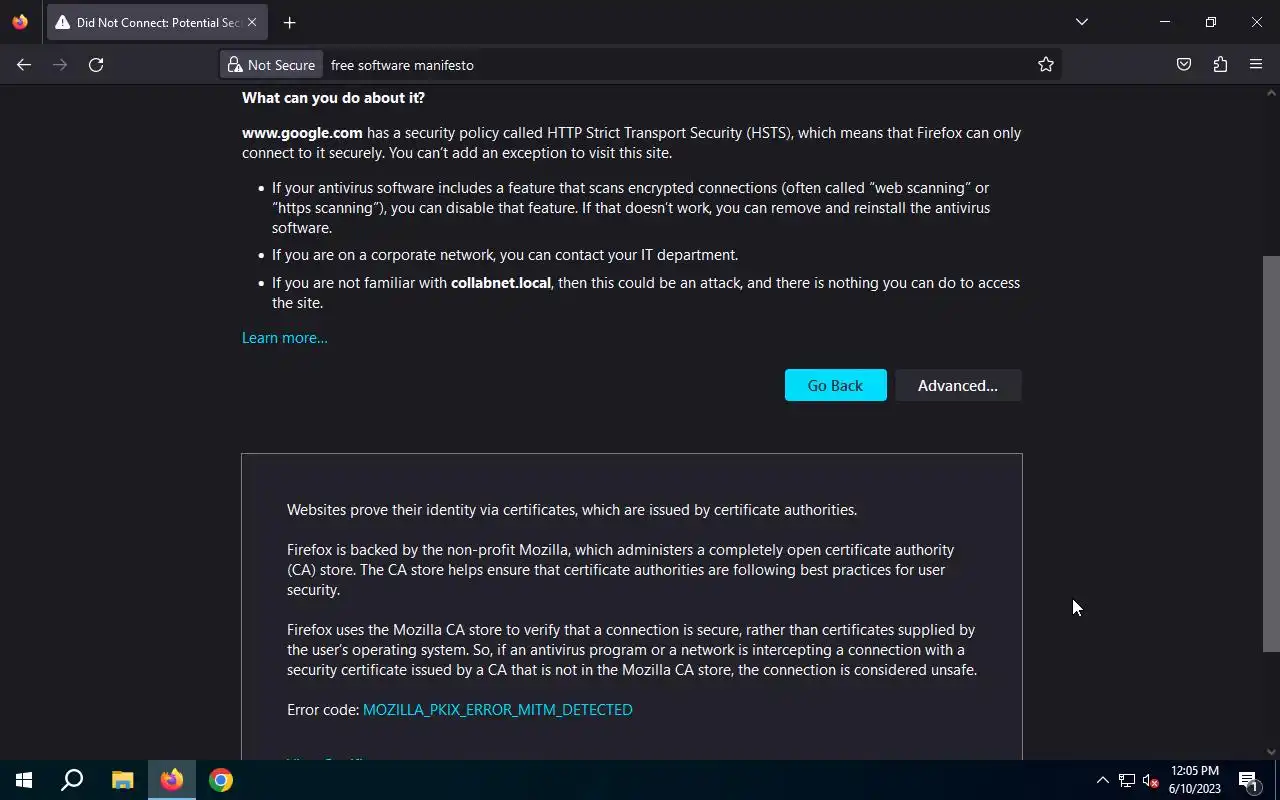
Task: Open File Explorer from the taskbar
Action: coord(122,780)
